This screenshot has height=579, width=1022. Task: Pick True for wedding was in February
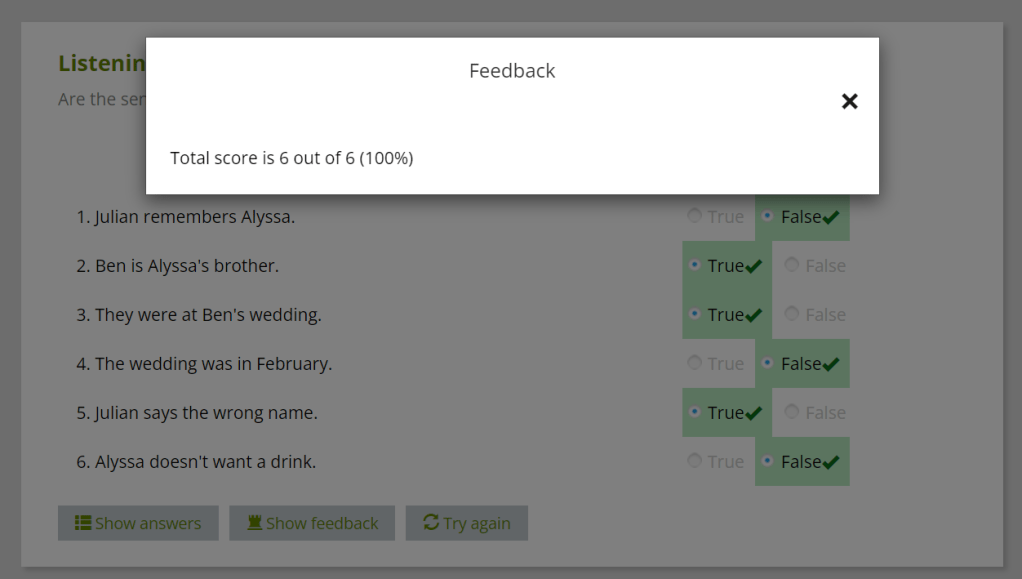click(x=695, y=363)
